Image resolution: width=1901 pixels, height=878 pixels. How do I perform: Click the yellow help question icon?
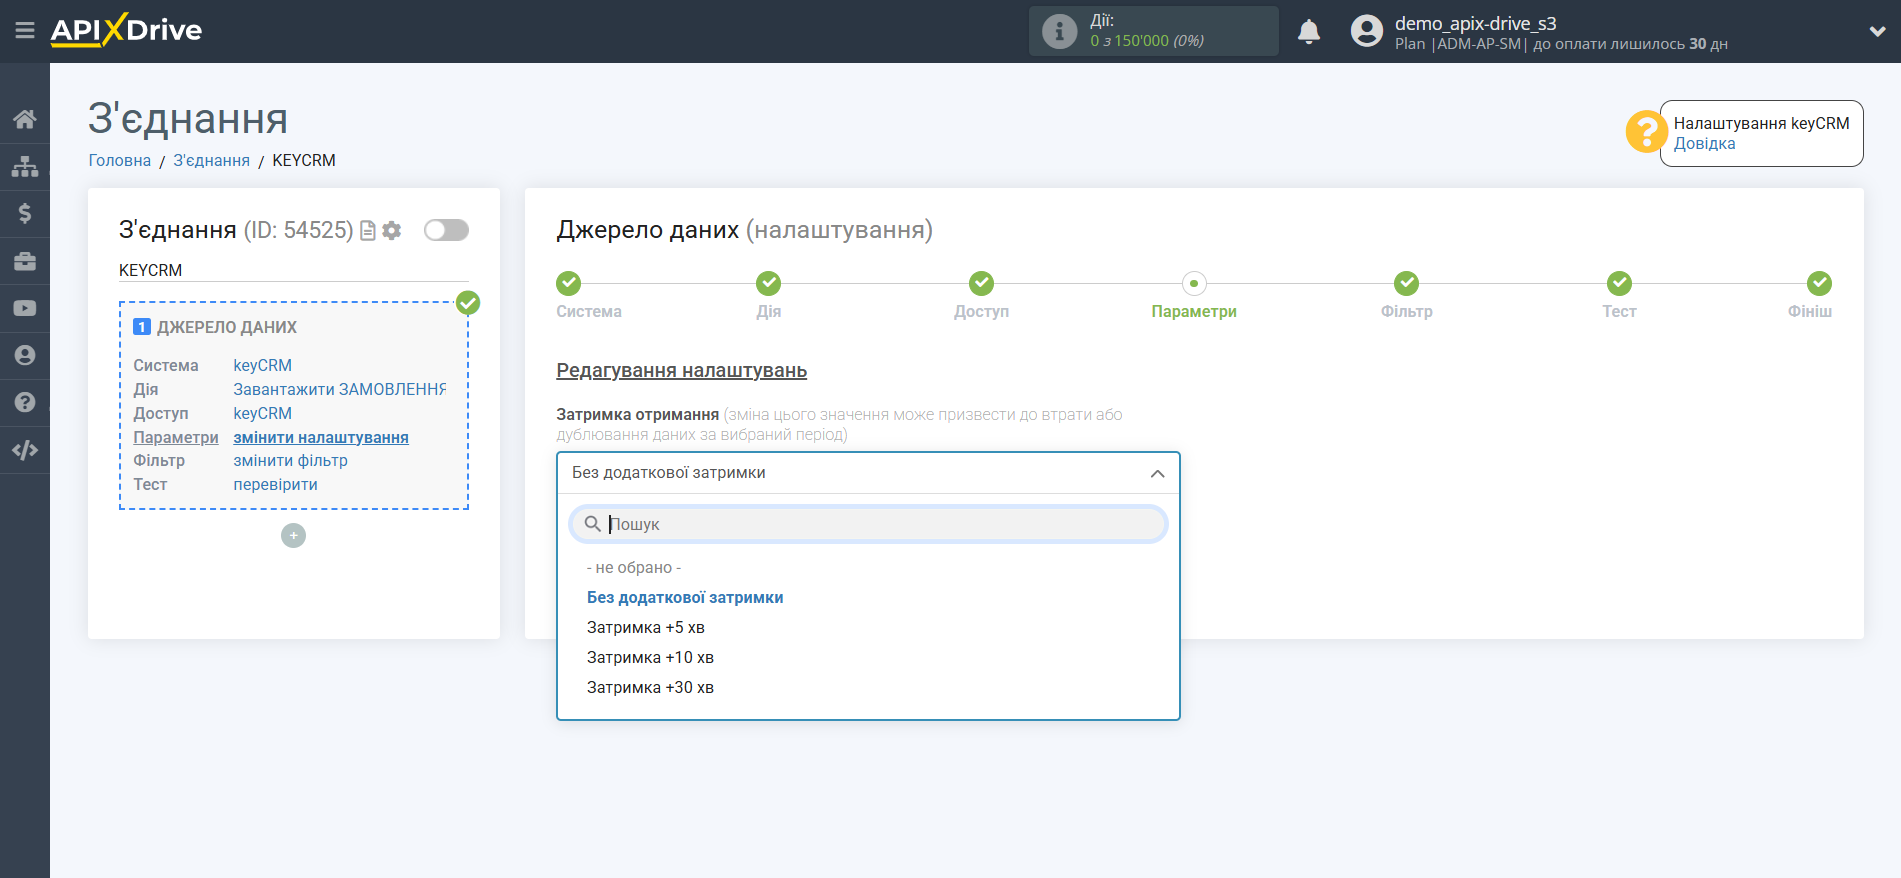click(x=1646, y=132)
